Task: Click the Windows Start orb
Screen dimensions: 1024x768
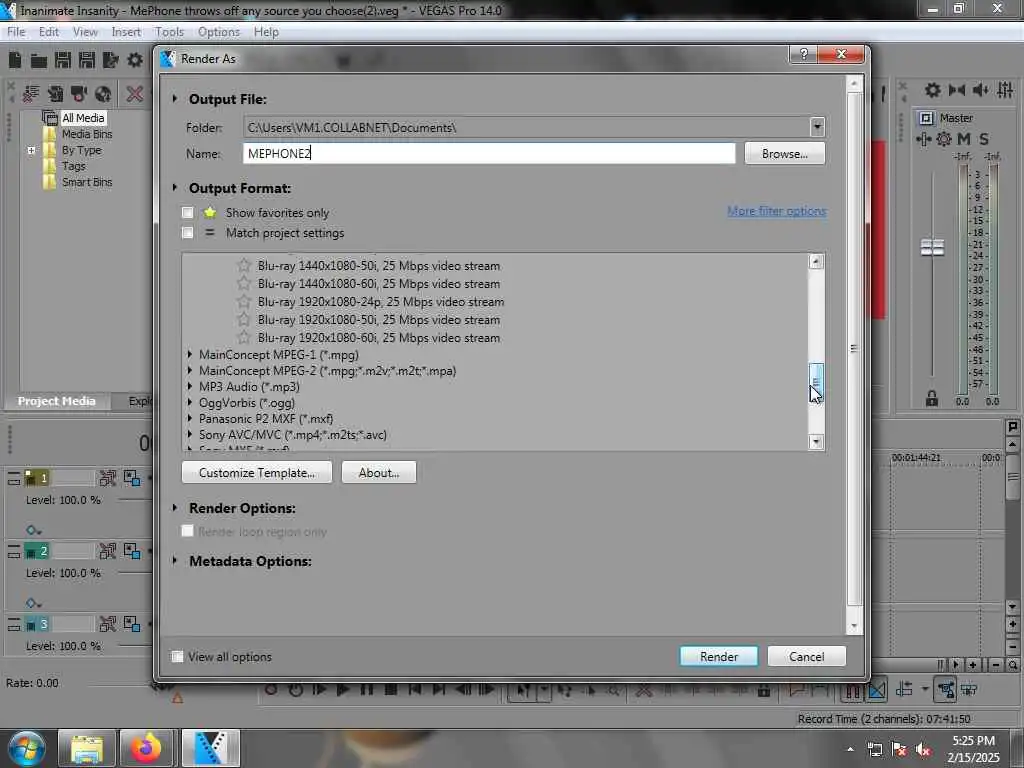Action: [26, 748]
